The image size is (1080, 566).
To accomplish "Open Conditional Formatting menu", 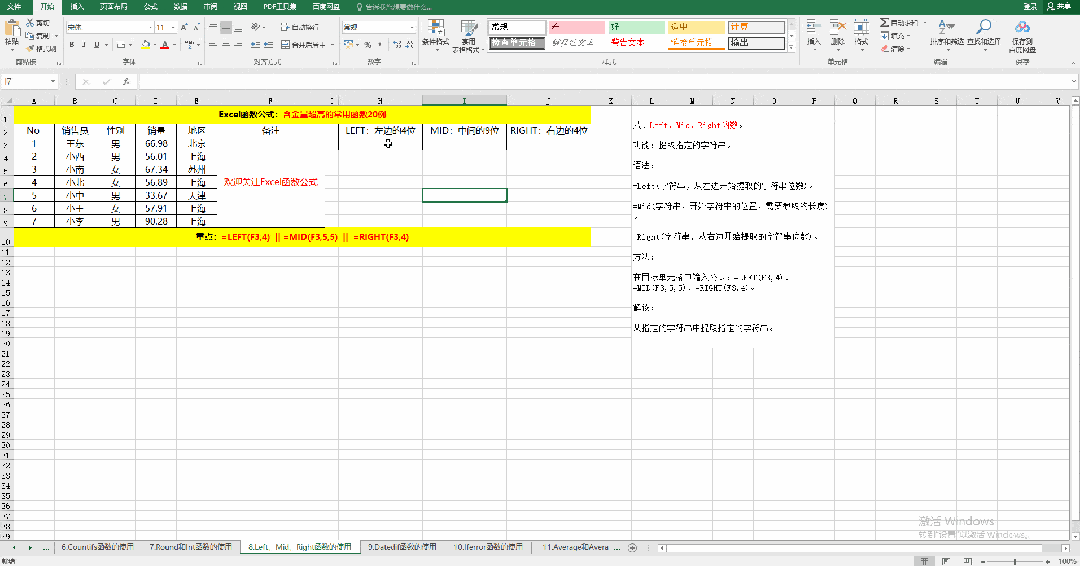I will tap(435, 35).
